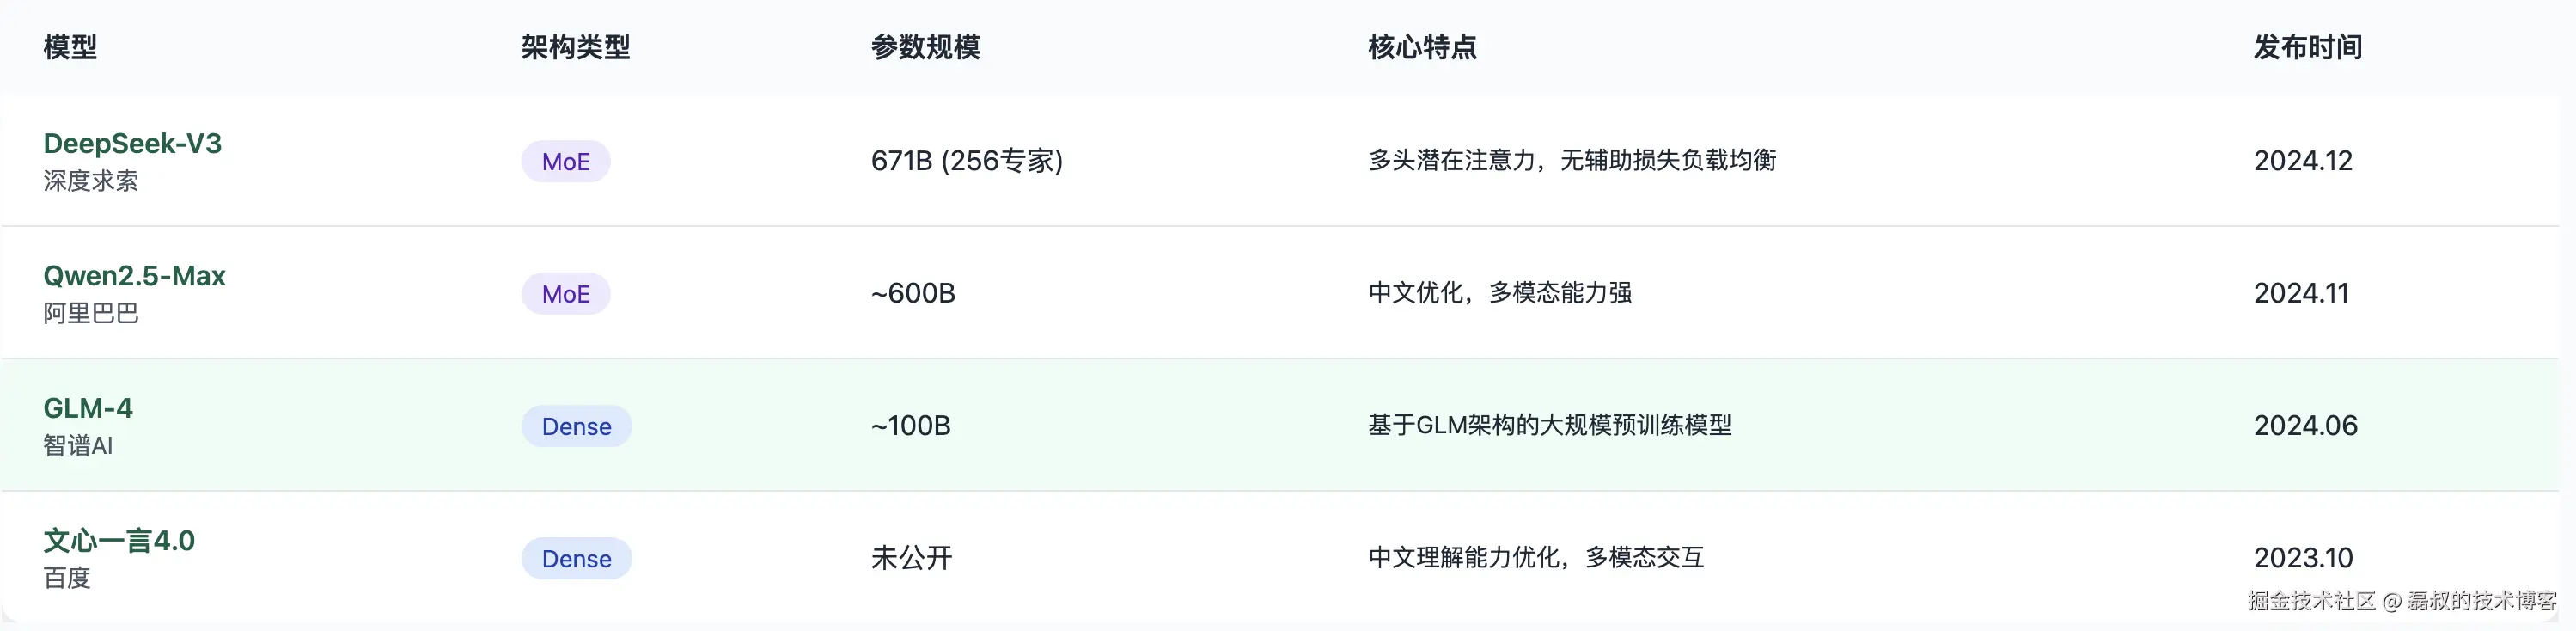Open the 文心一言4.0 model name
Screen dimensions: 2576x631
tap(119, 541)
